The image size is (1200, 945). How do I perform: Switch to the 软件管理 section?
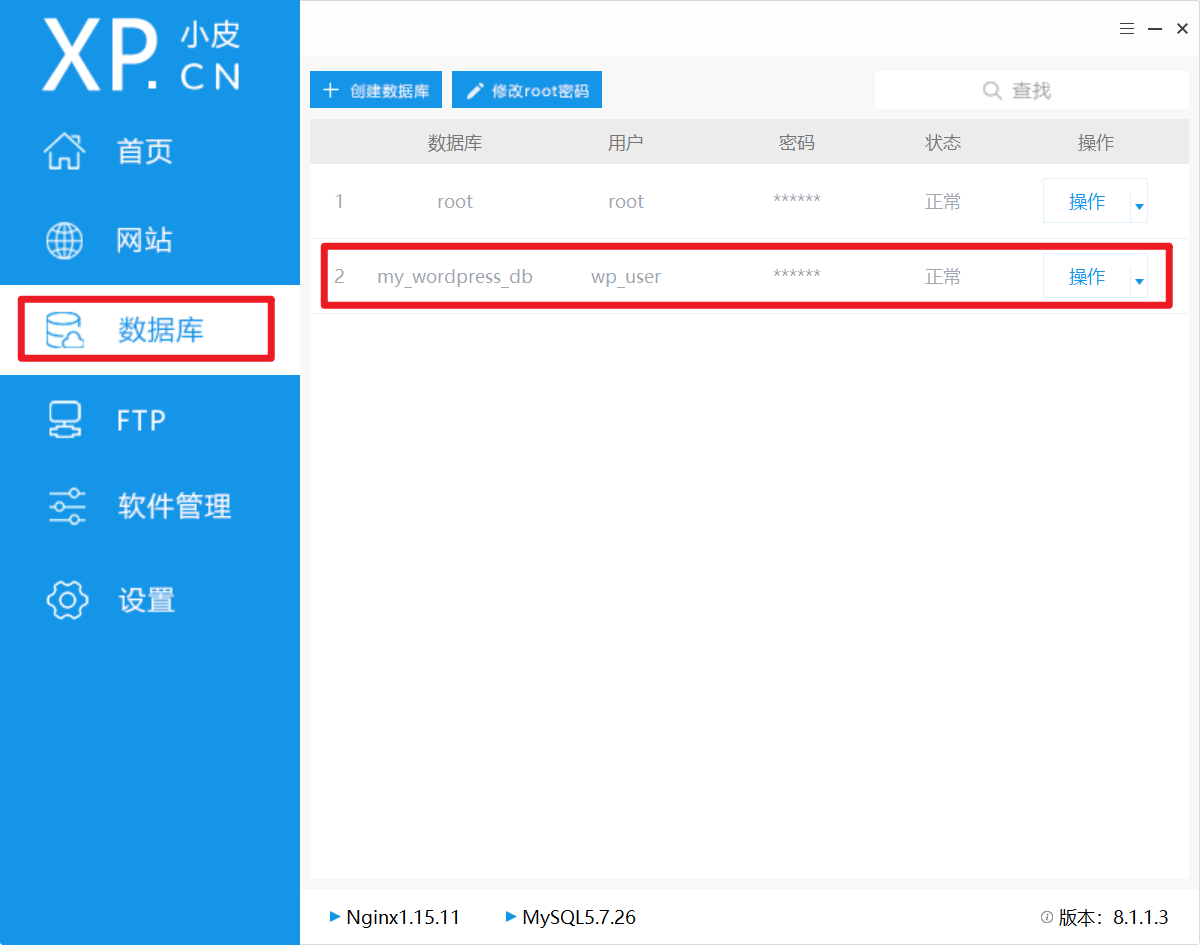(174, 507)
